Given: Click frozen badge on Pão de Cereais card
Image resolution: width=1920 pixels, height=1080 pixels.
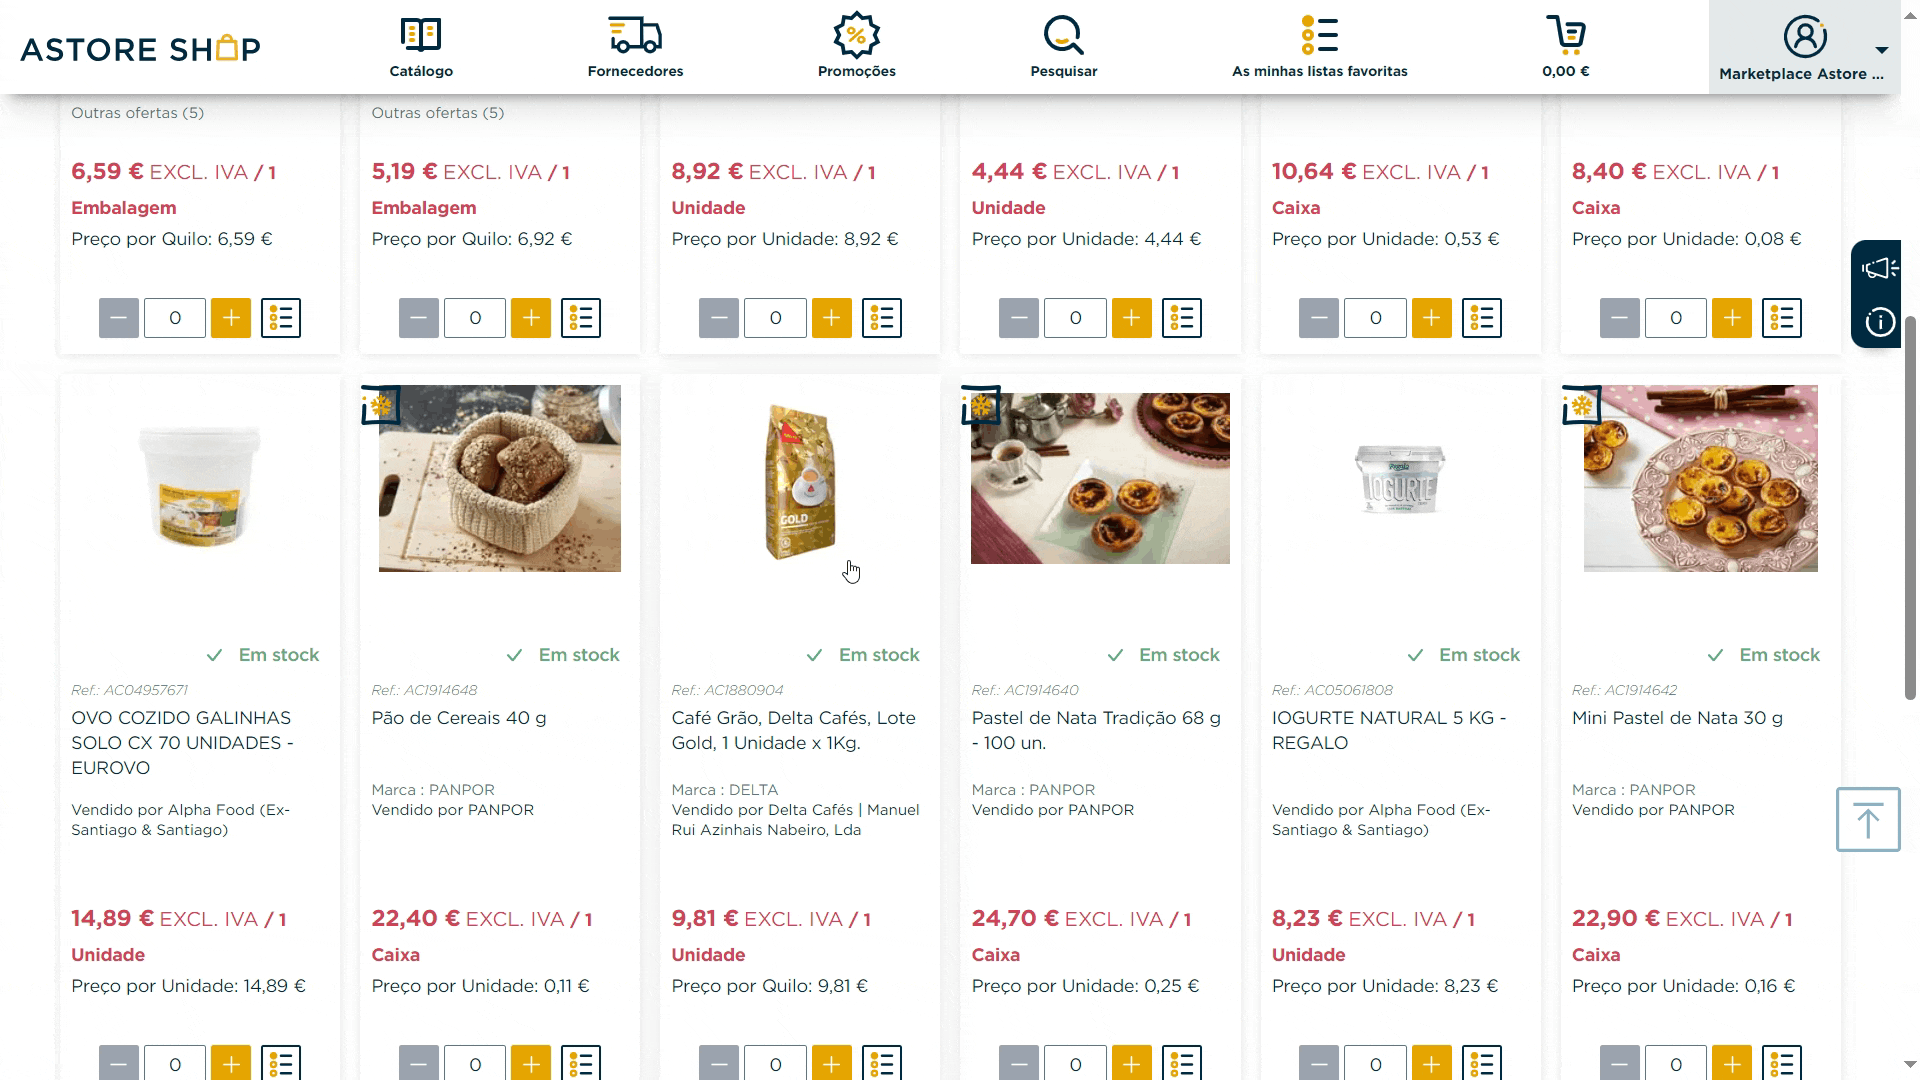Looking at the screenshot, I should (381, 405).
